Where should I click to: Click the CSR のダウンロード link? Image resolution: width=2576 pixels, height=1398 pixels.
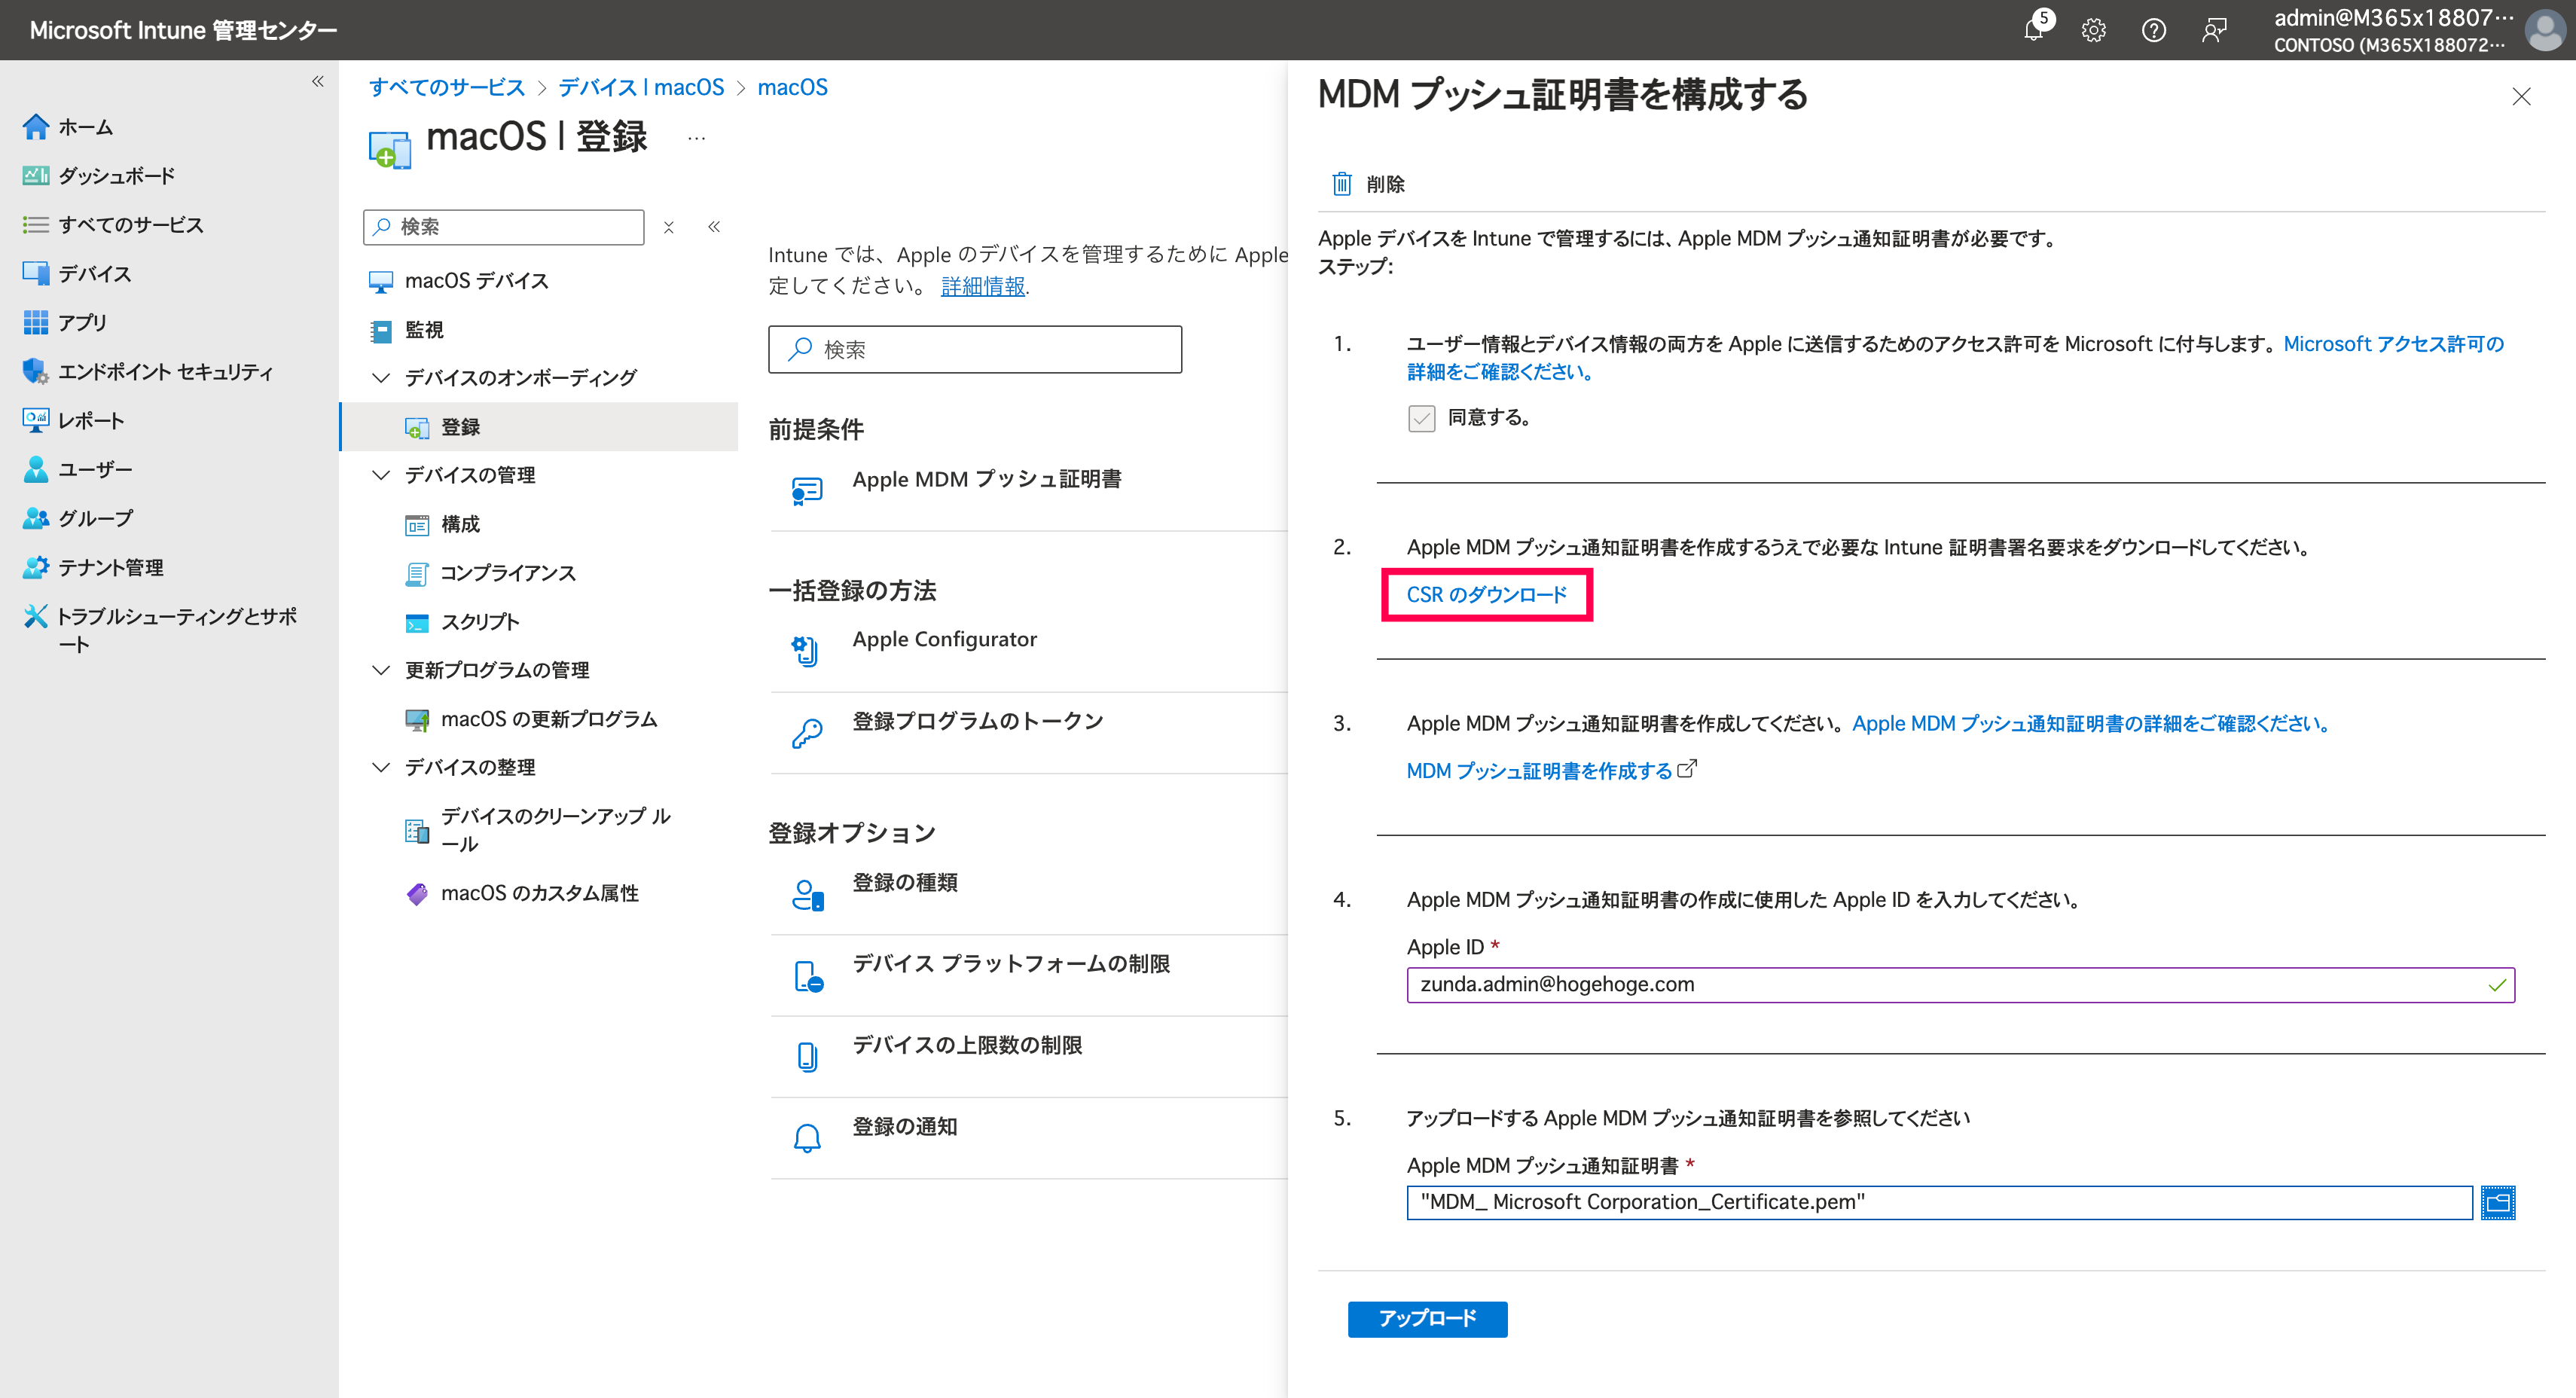pyautogui.click(x=1486, y=595)
